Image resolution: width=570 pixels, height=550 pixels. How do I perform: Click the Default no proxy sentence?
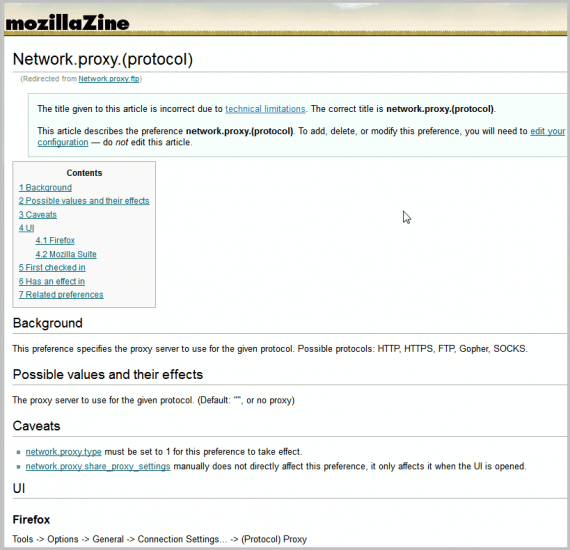click(246, 400)
